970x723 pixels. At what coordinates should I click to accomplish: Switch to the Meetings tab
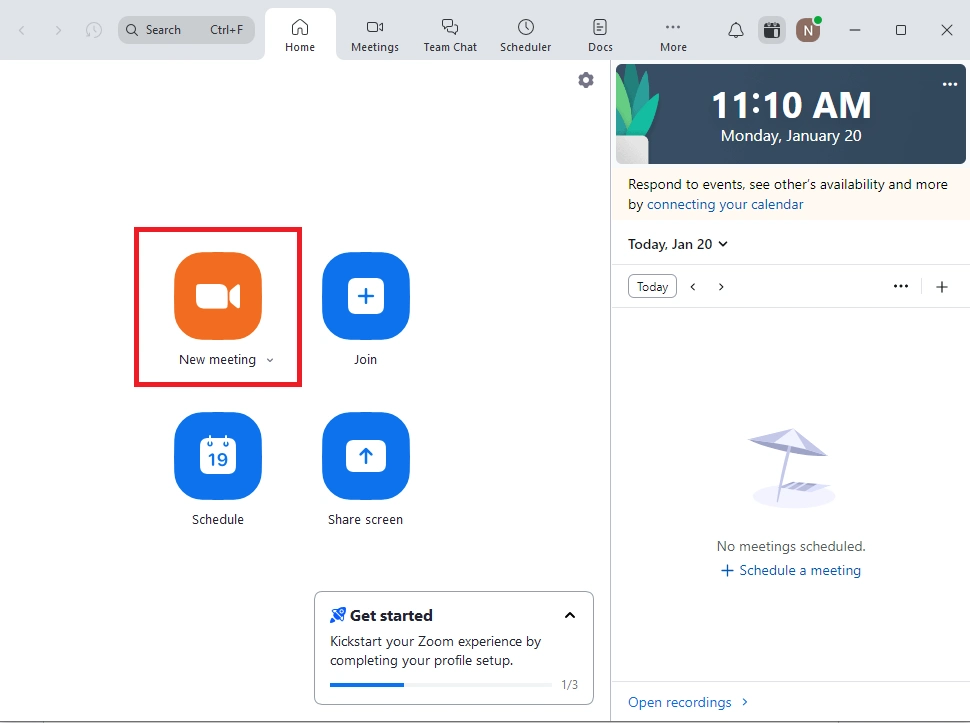(375, 34)
